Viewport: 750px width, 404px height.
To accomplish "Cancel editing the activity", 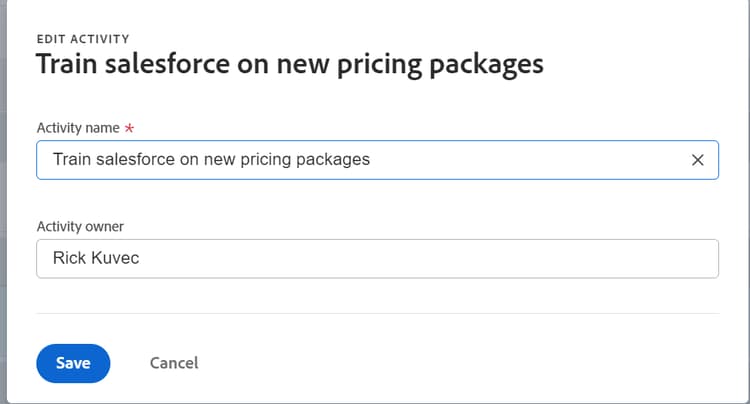I will pyautogui.click(x=174, y=363).
